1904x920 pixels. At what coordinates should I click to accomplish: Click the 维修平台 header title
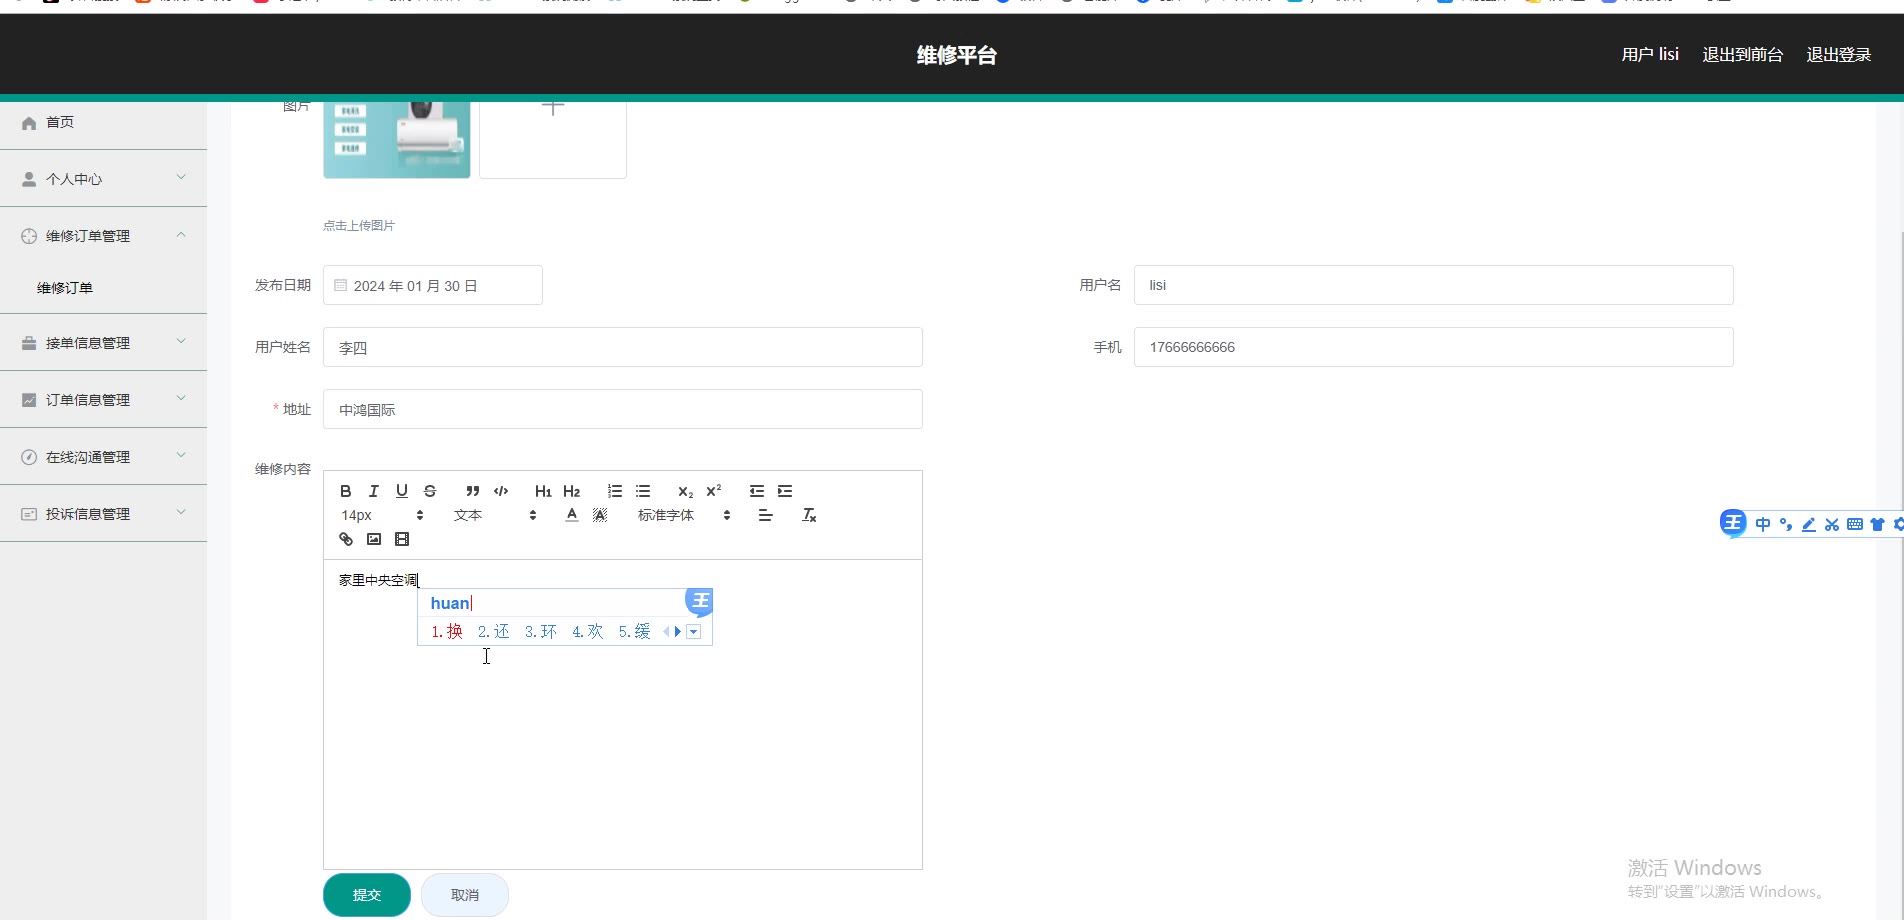[957, 55]
